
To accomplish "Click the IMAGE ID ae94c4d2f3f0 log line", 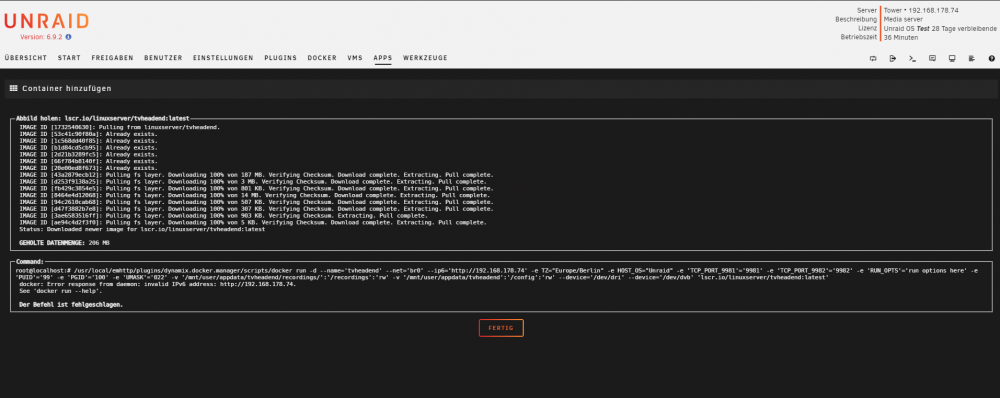I will 253,223.
